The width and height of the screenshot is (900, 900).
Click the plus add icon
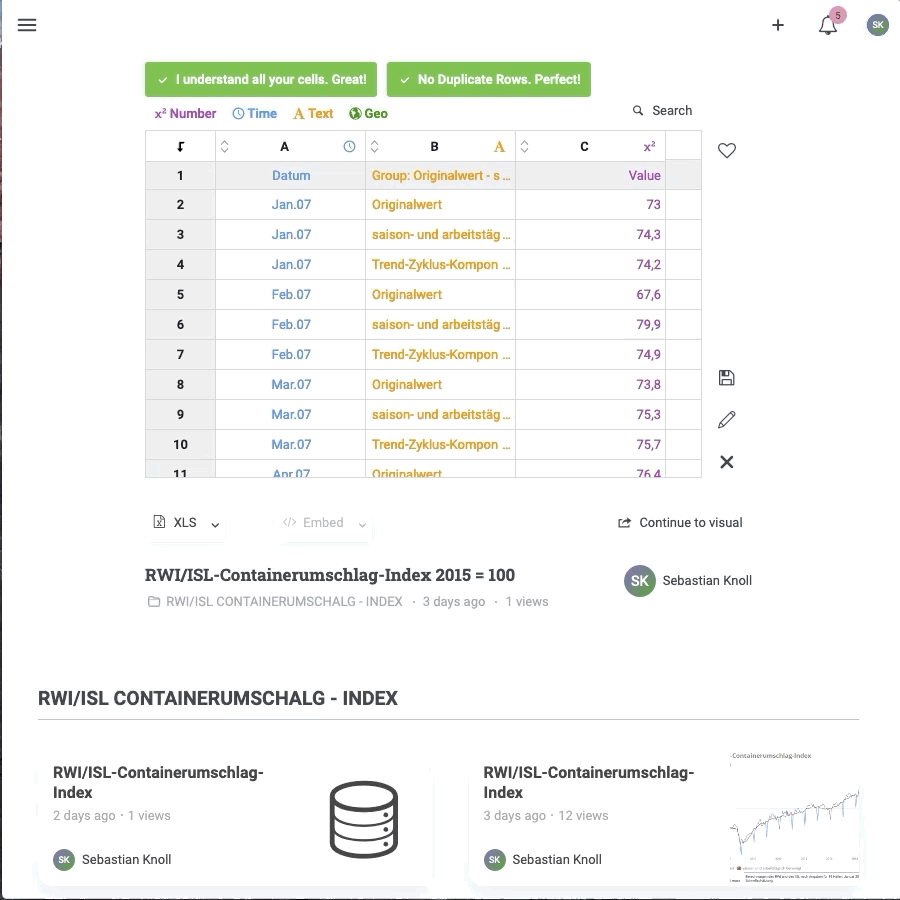pyautogui.click(x=778, y=25)
